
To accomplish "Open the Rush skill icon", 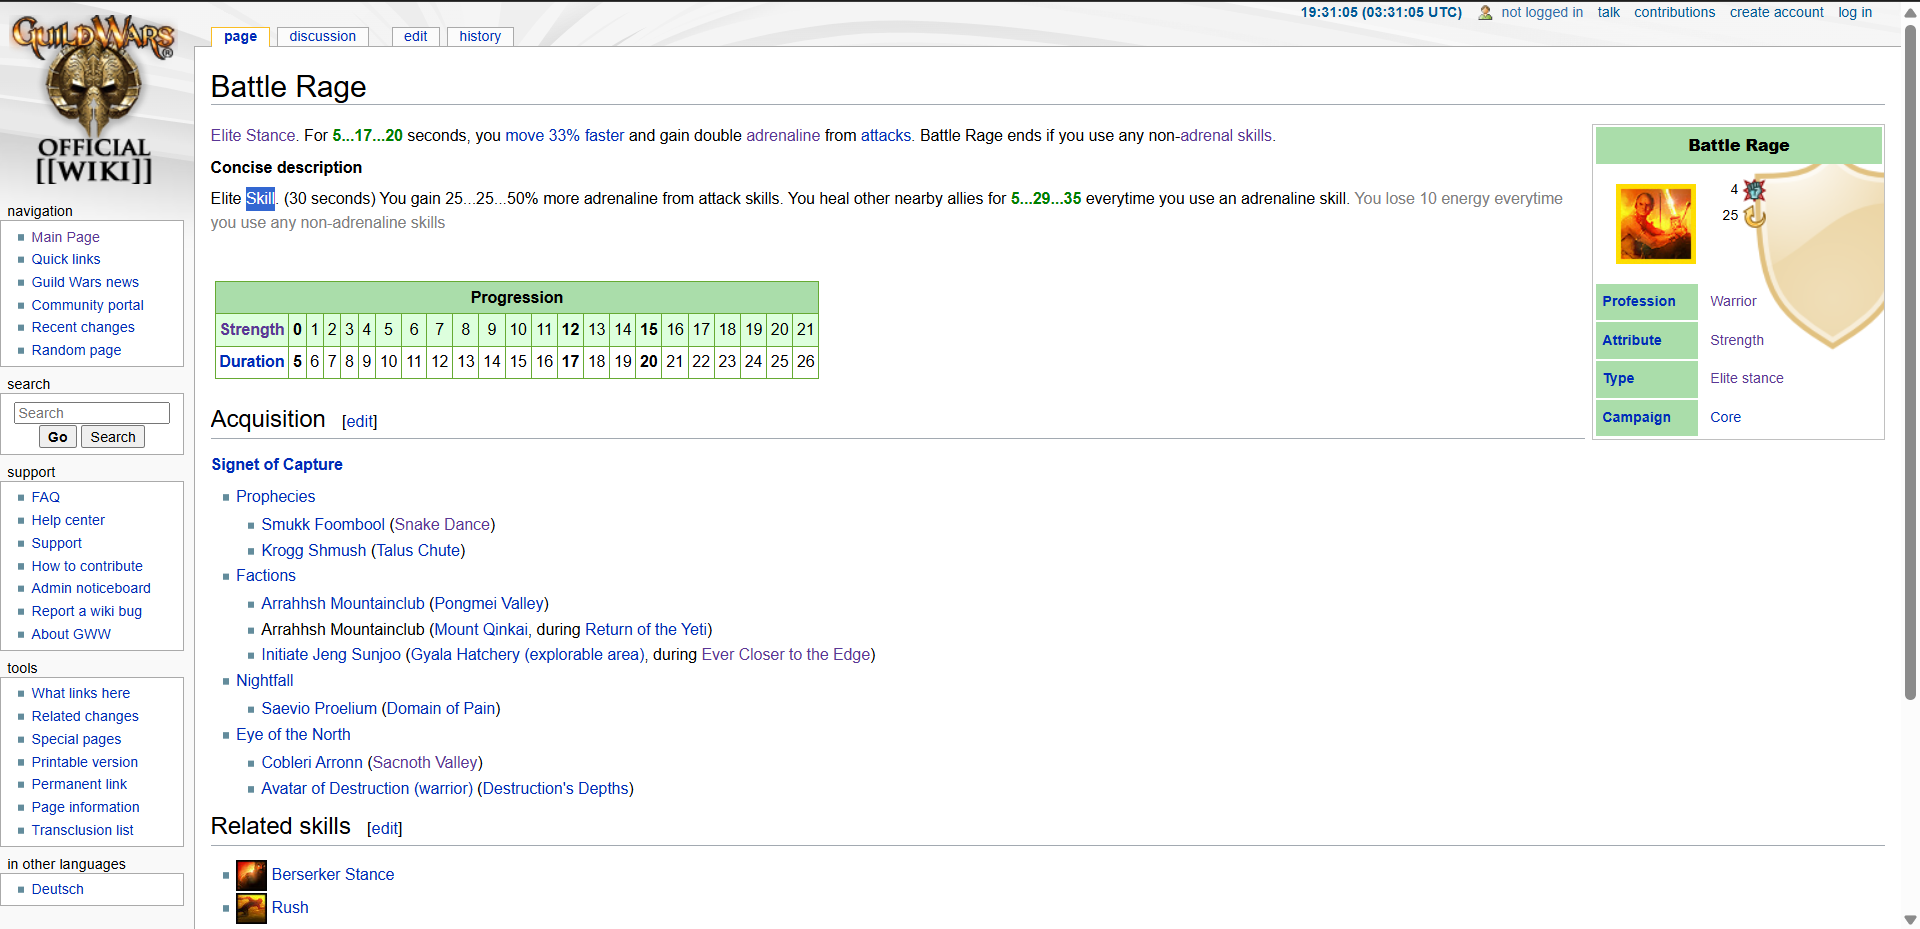I will tap(251, 908).
